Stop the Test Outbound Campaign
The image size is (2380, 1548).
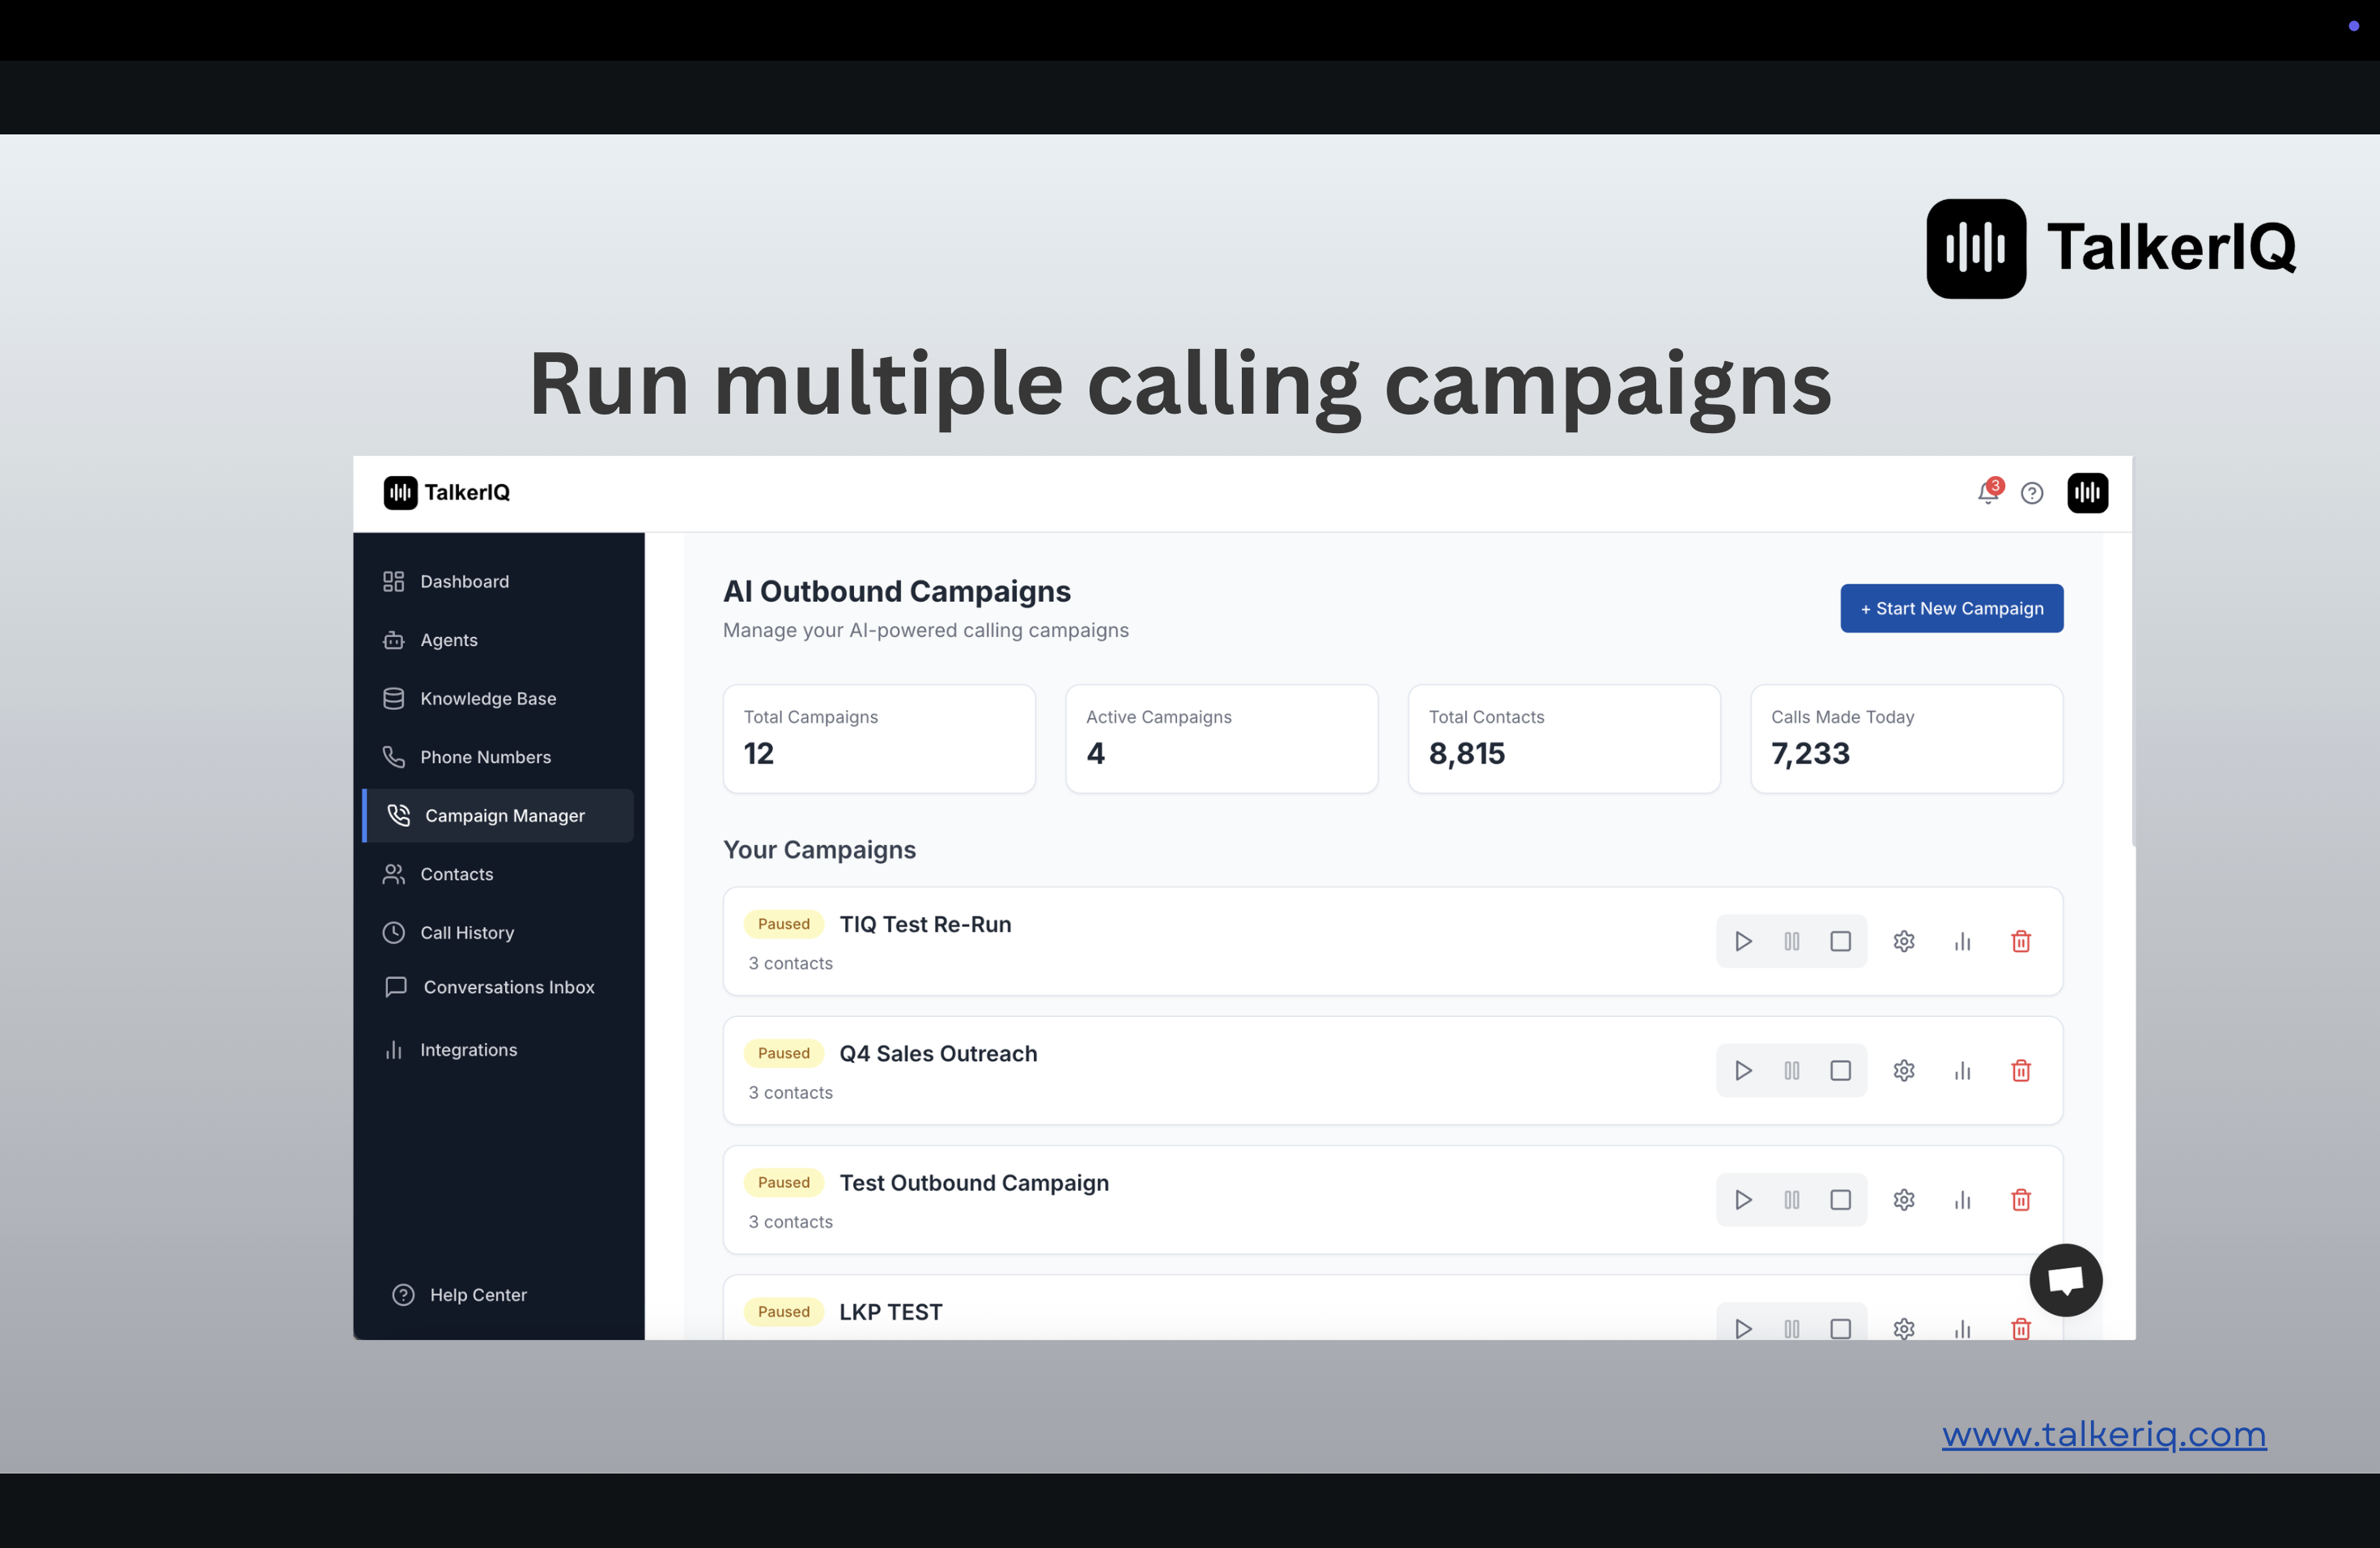pos(1840,1200)
